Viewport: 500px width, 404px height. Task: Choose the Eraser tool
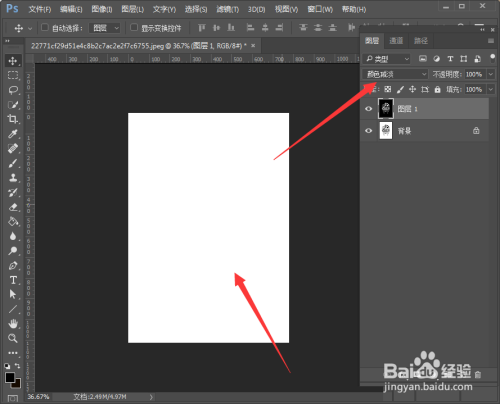click(13, 207)
